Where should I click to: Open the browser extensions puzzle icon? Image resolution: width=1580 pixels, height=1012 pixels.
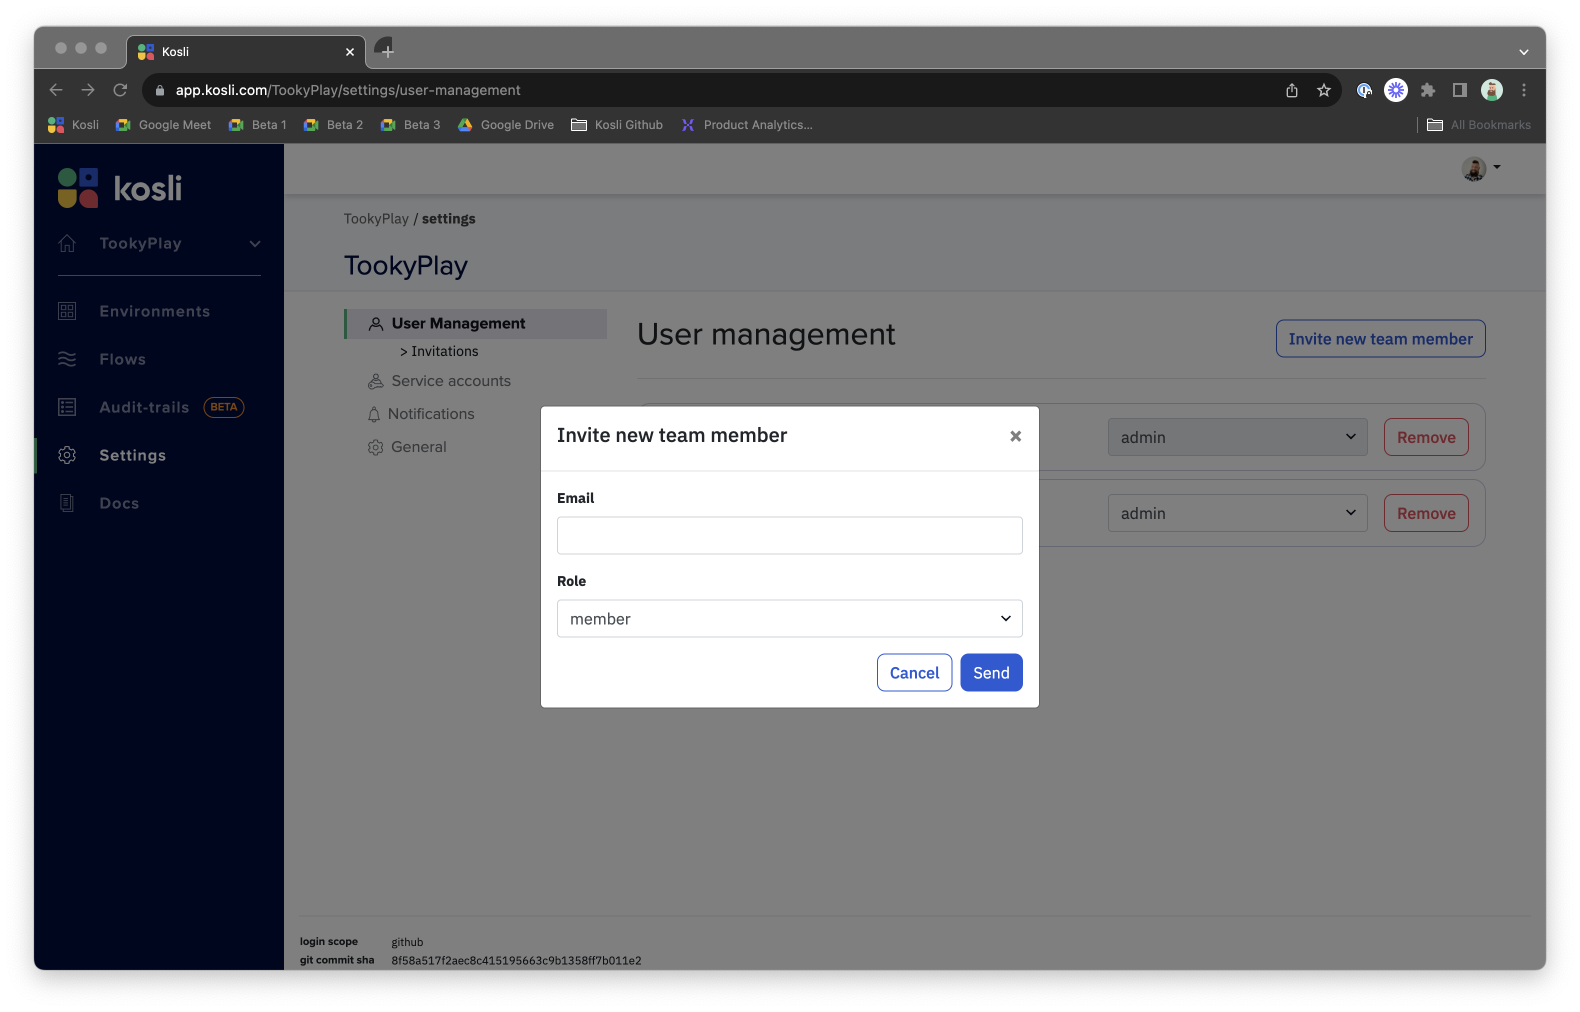pyautogui.click(x=1428, y=90)
